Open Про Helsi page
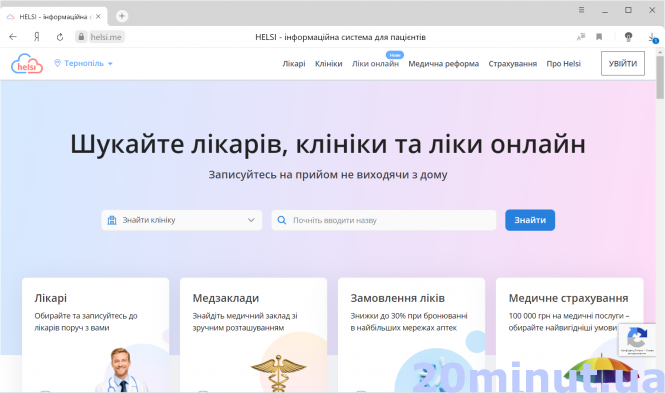 coord(563,64)
